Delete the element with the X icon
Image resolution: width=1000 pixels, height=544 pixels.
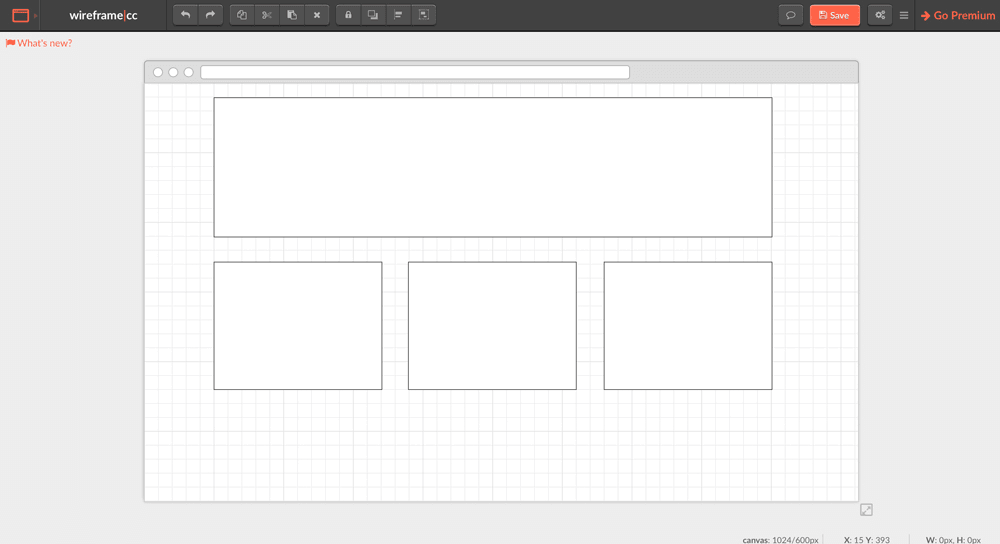coord(317,15)
